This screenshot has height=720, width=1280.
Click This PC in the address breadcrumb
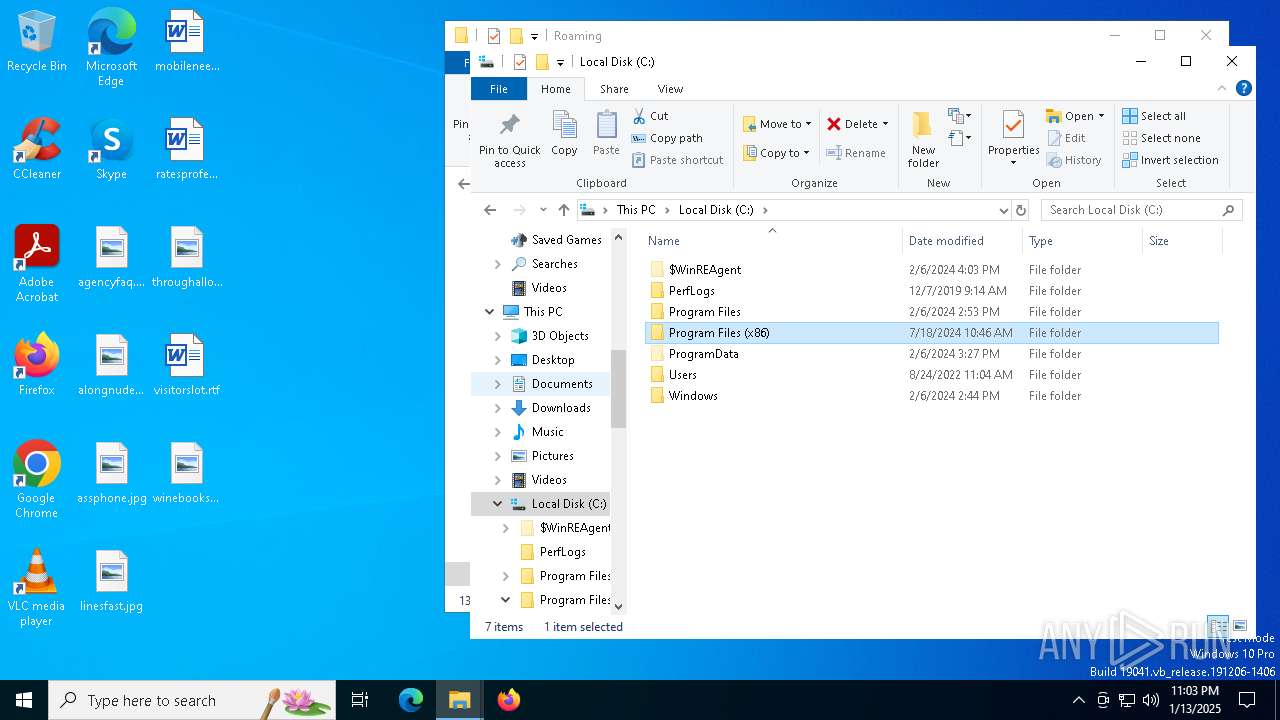(636, 210)
